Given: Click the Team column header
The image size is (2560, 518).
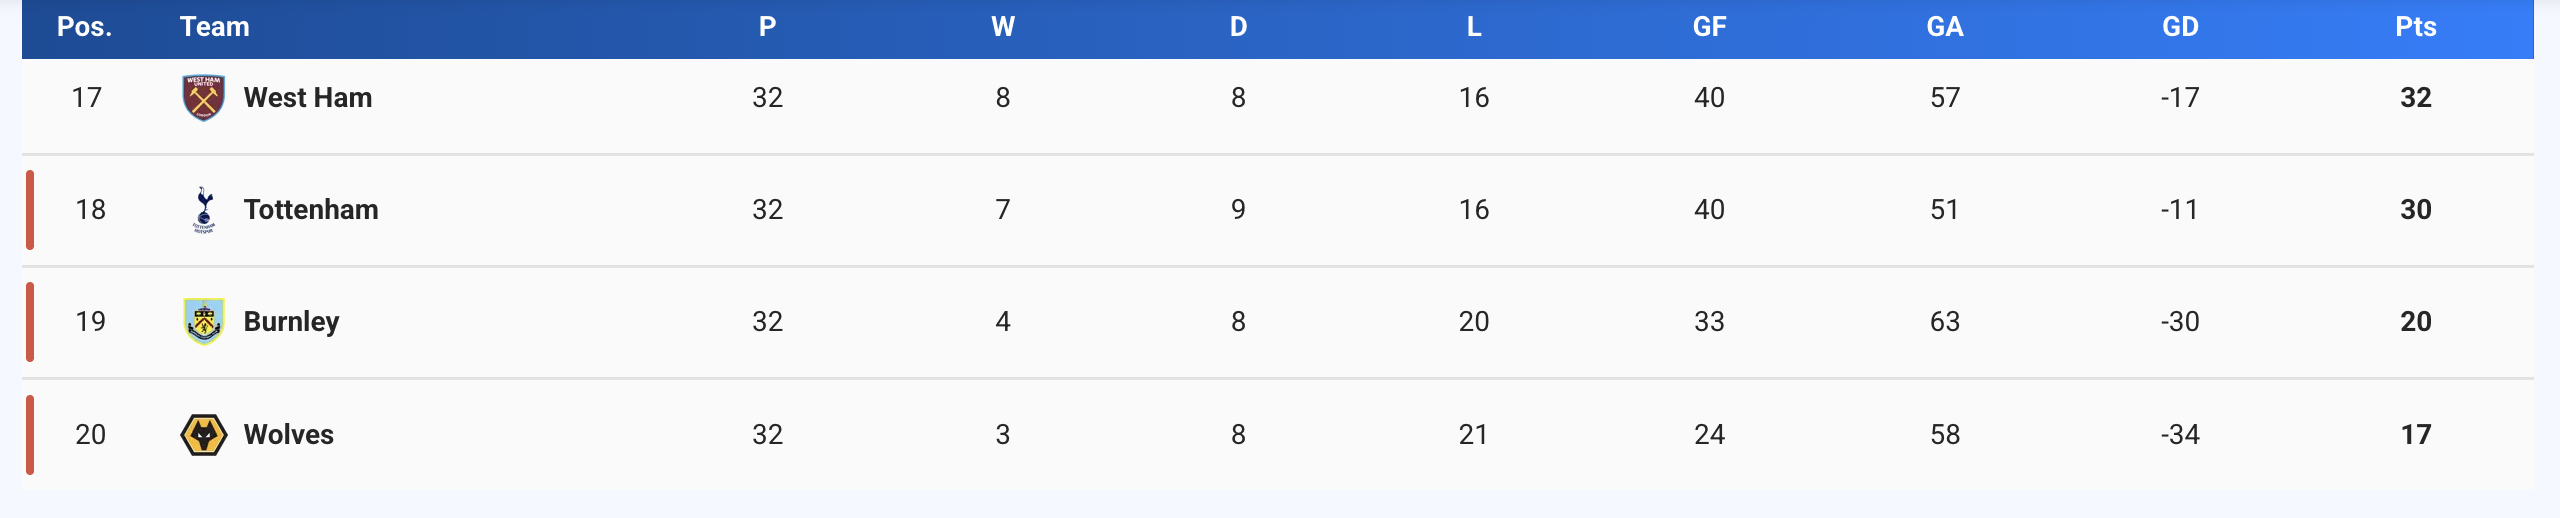Looking at the screenshot, I should [x=215, y=27].
